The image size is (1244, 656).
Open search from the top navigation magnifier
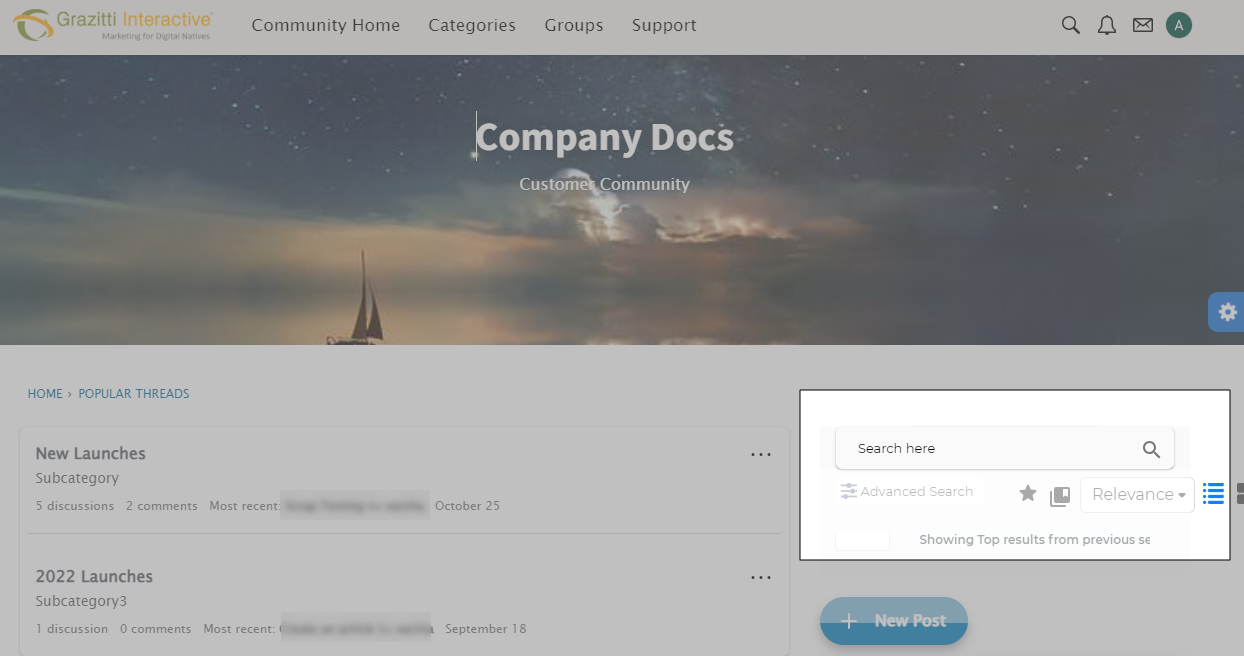click(x=1070, y=25)
